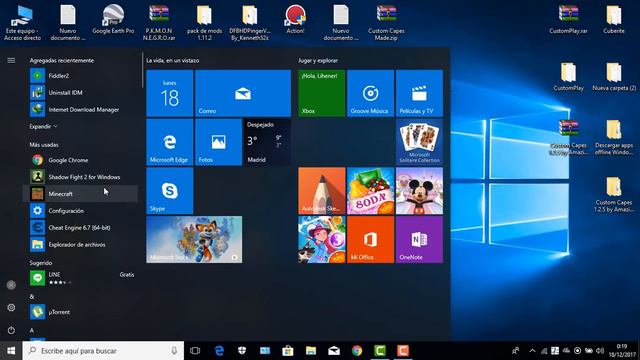Screen dimensions: 640x360
Task: Click the 'Jugar y explorar' group header
Action: (318, 60)
